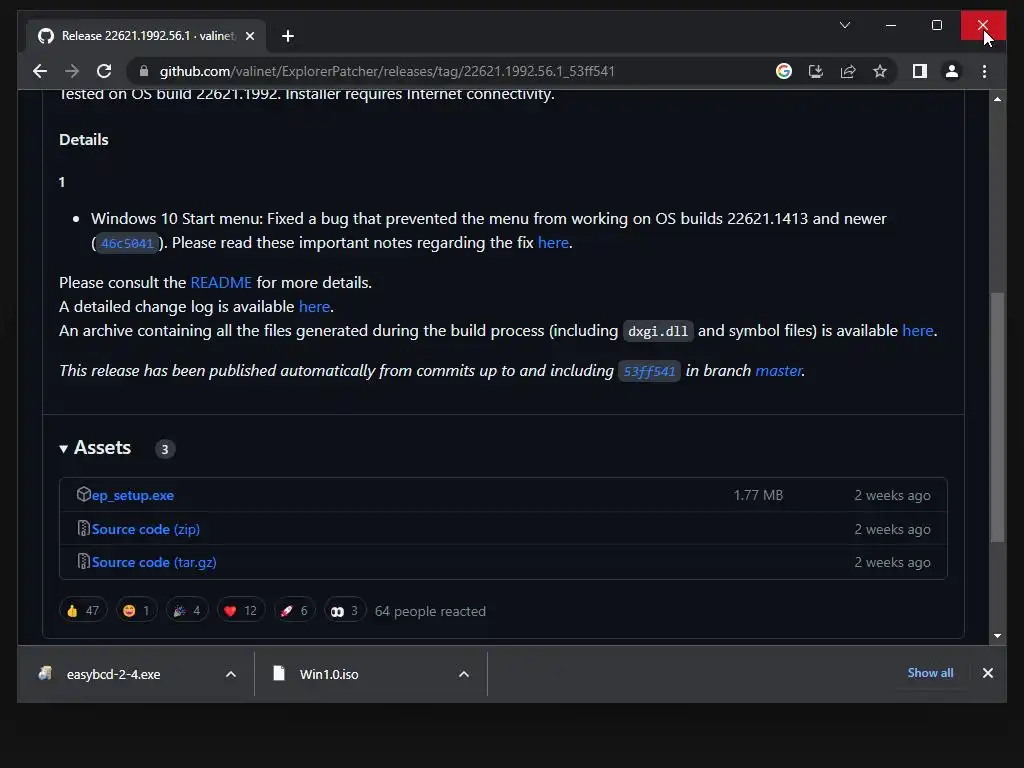Reload the GitHub release page
Screen dimensions: 1024x768
click(104, 71)
